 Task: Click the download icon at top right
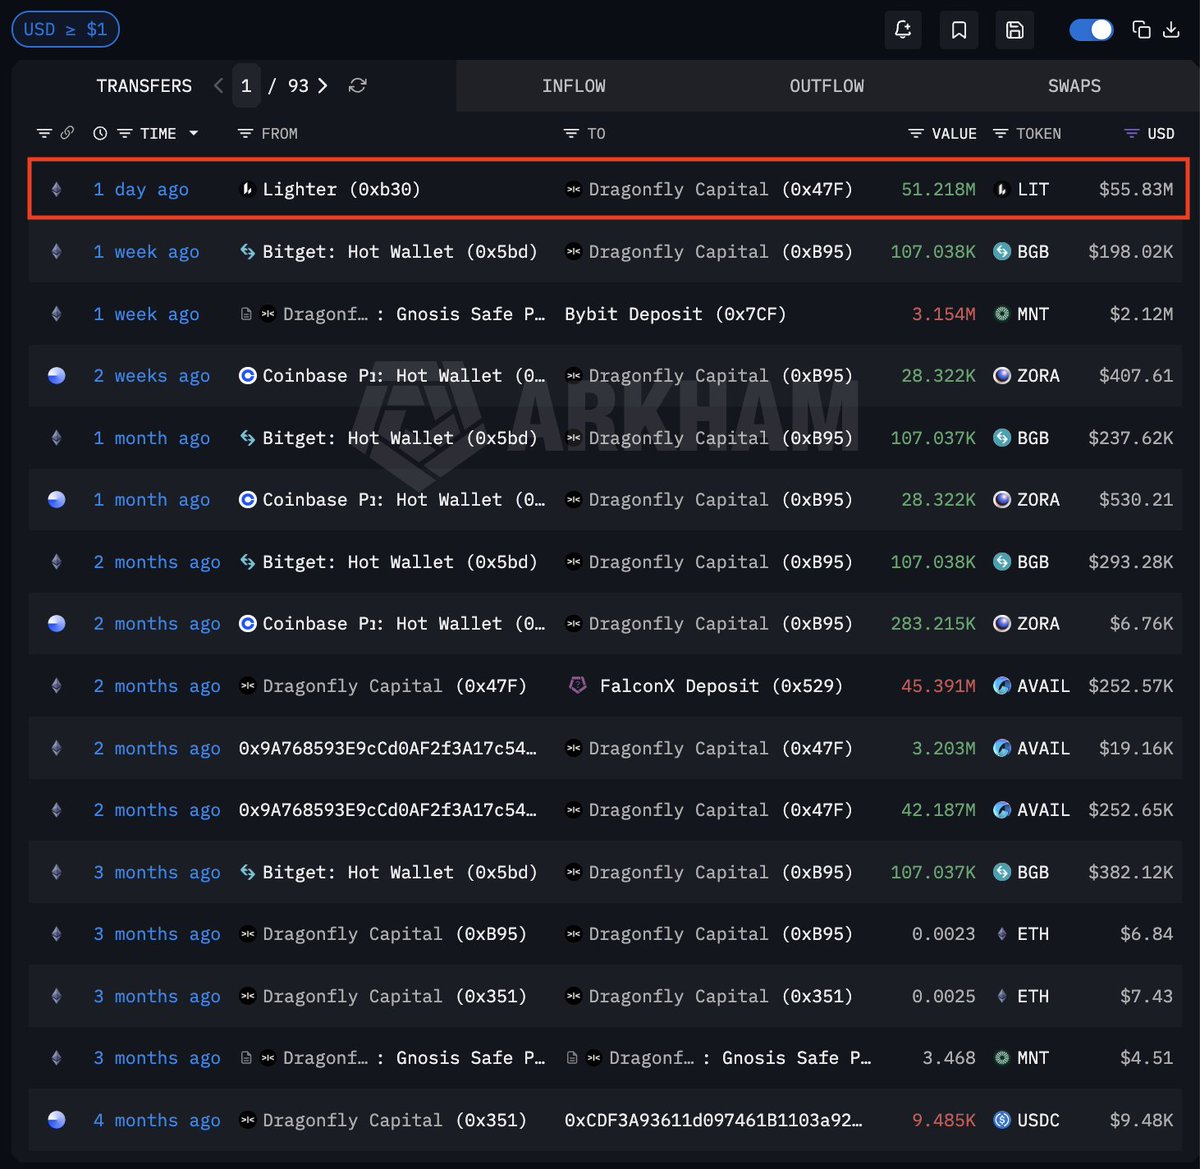point(1171,29)
